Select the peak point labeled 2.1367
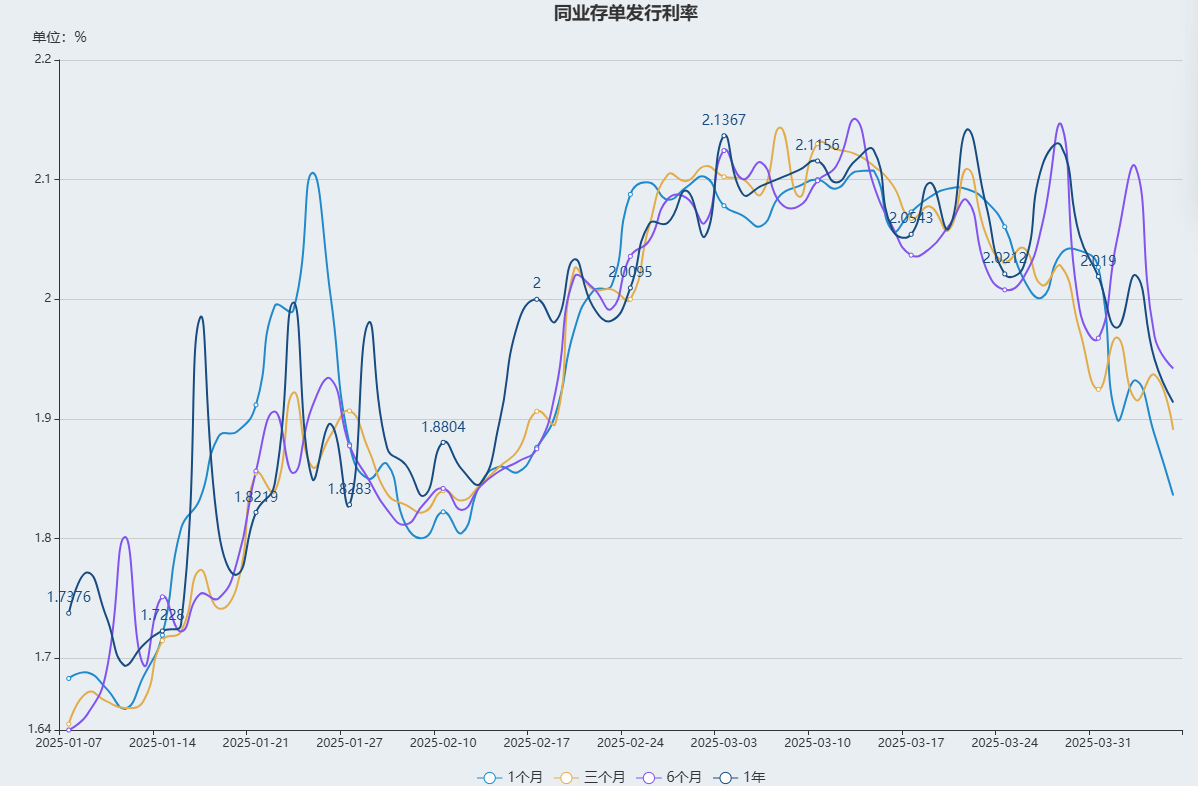 point(724,136)
